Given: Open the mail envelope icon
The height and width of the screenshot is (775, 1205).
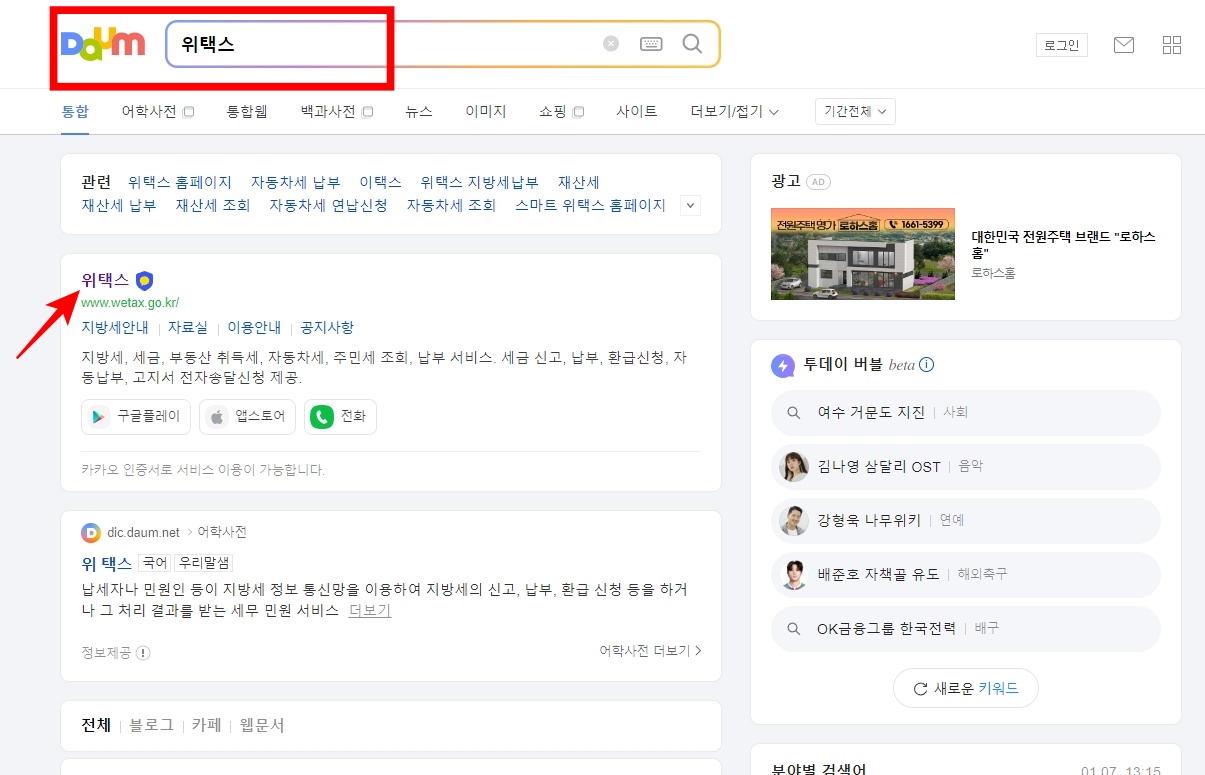Looking at the screenshot, I should 1124,45.
